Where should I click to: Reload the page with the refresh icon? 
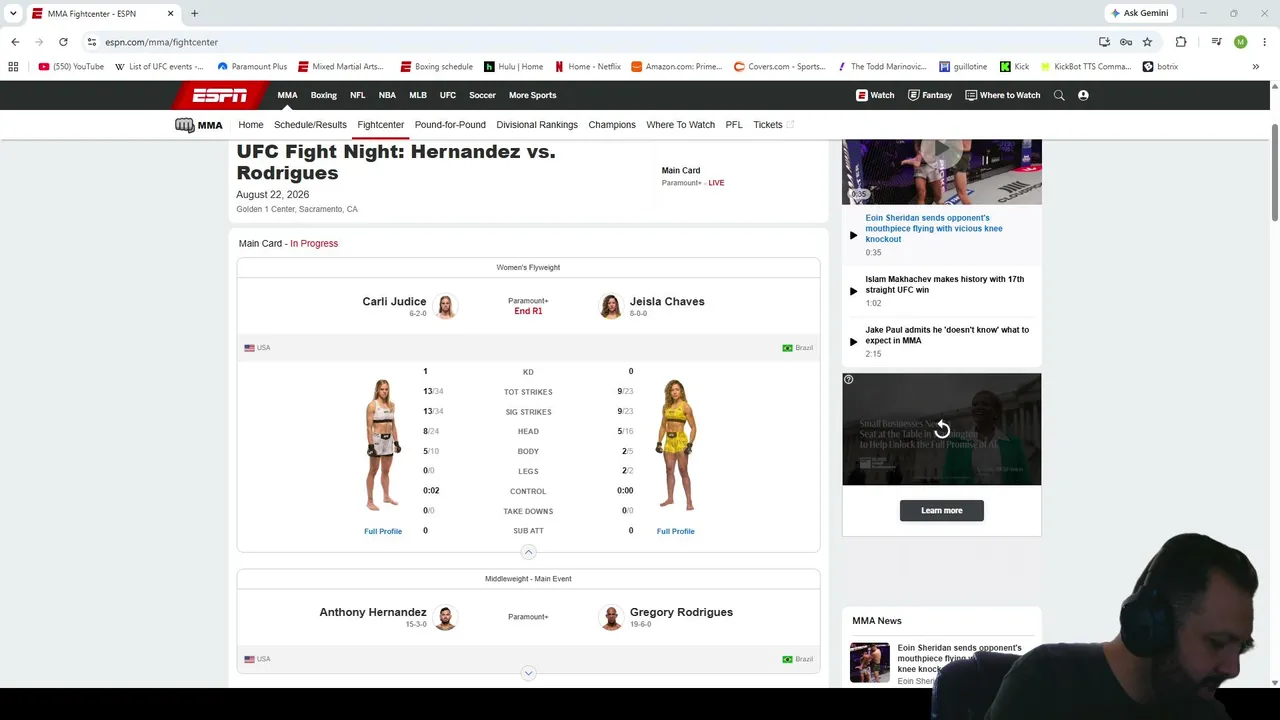(x=63, y=42)
